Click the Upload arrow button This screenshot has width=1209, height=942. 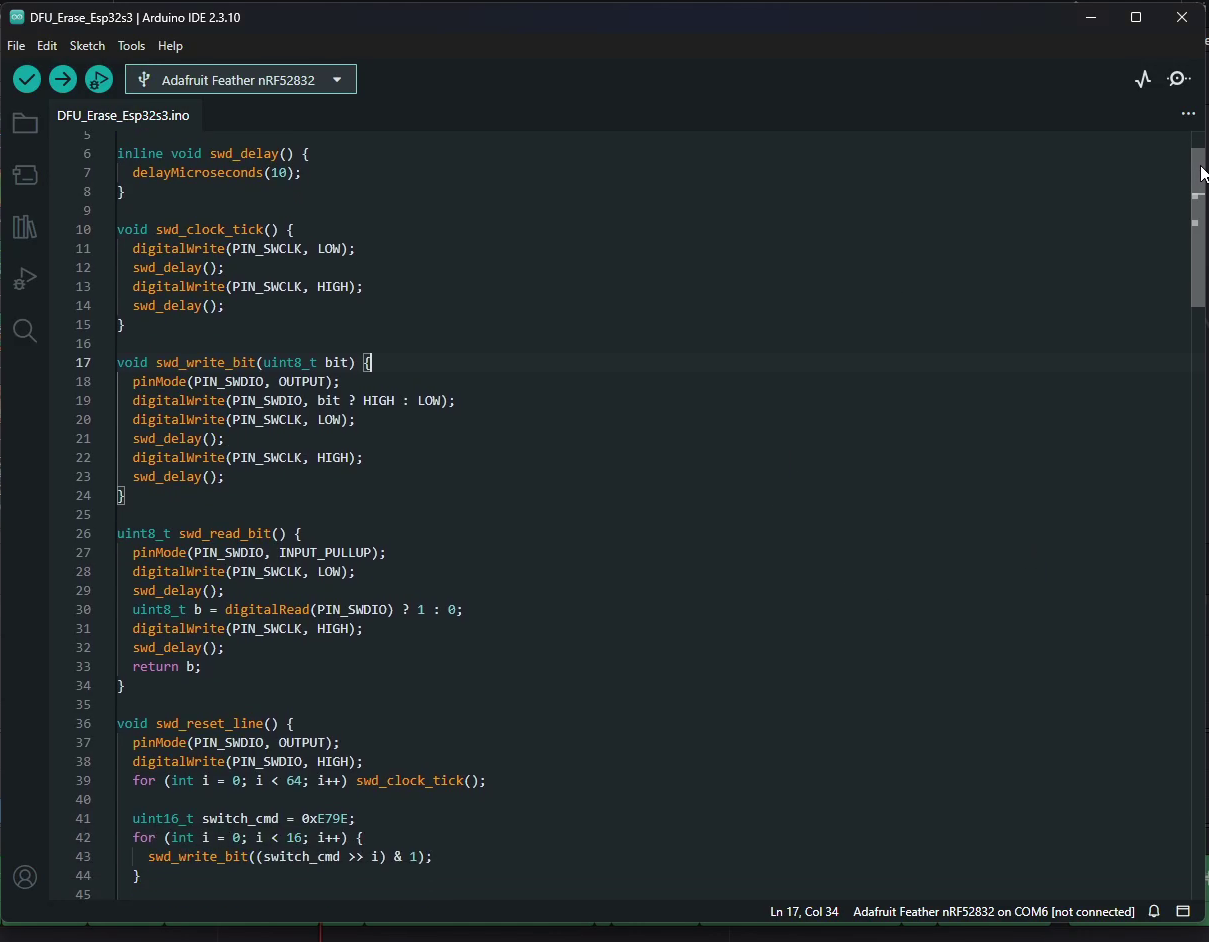click(x=63, y=79)
